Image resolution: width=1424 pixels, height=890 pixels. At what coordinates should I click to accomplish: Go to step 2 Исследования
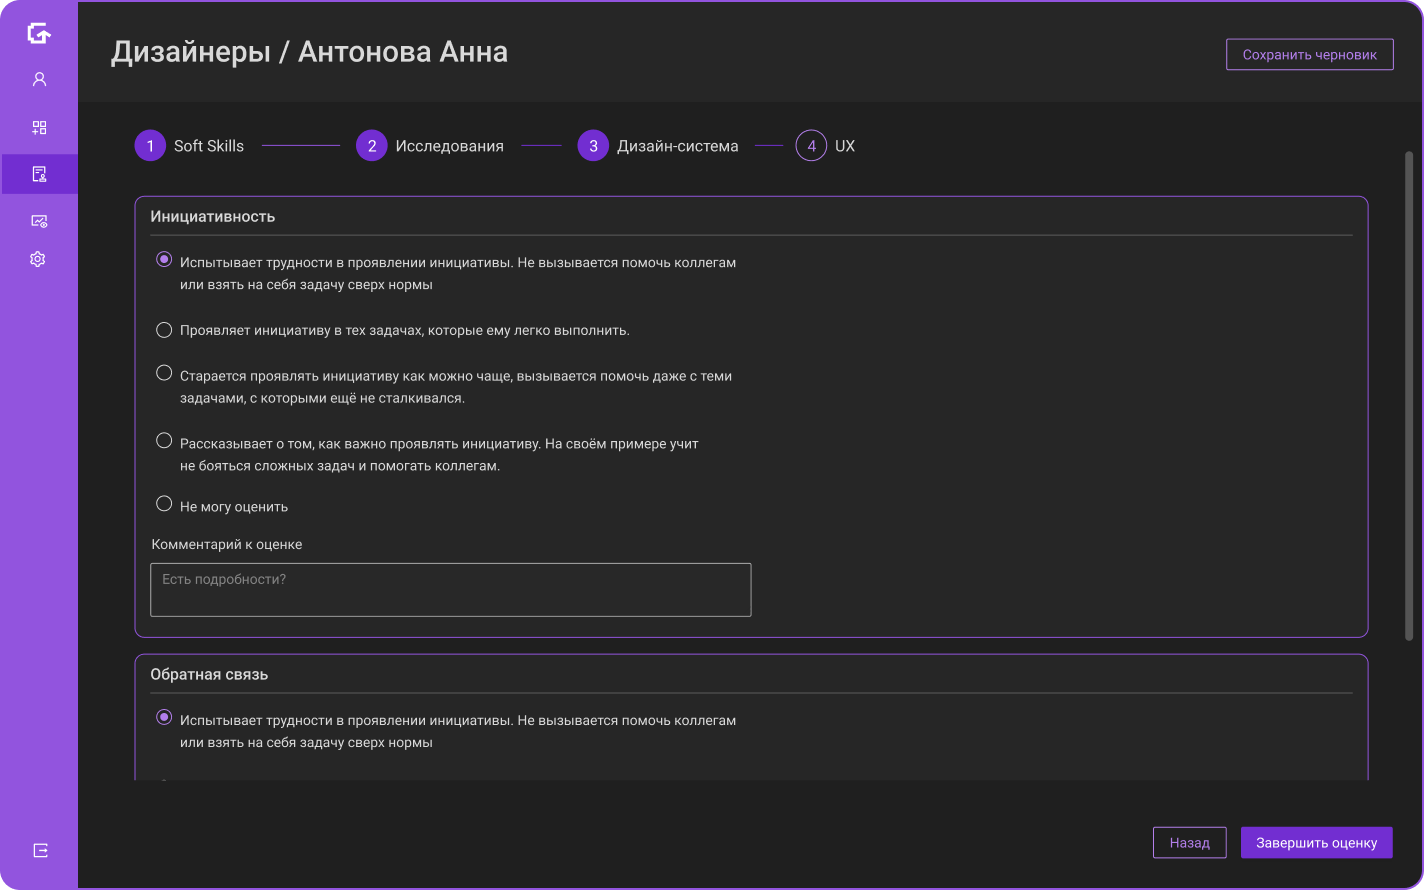click(430, 146)
